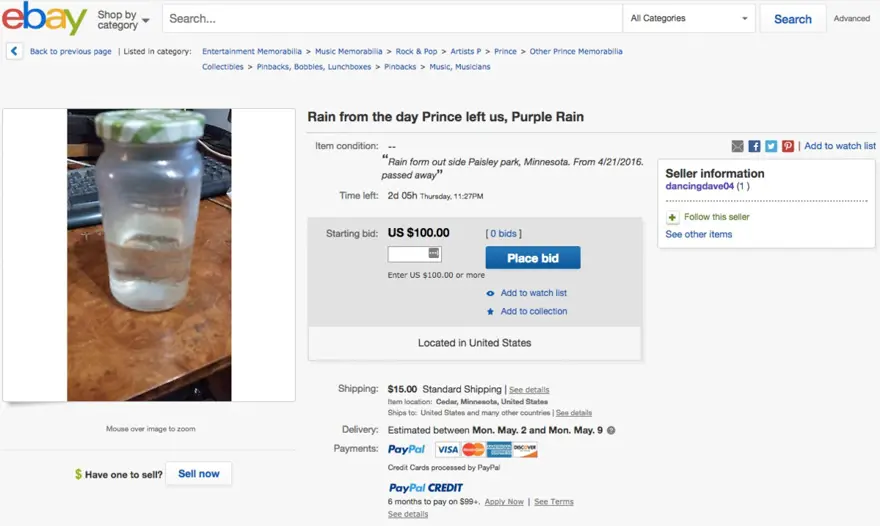Click the Sell now button
The image size is (880, 526).
click(198, 473)
